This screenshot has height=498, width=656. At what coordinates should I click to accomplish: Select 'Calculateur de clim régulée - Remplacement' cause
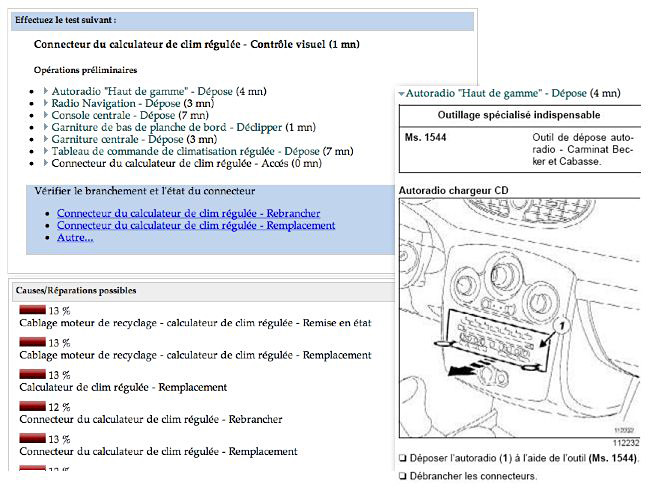123,387
